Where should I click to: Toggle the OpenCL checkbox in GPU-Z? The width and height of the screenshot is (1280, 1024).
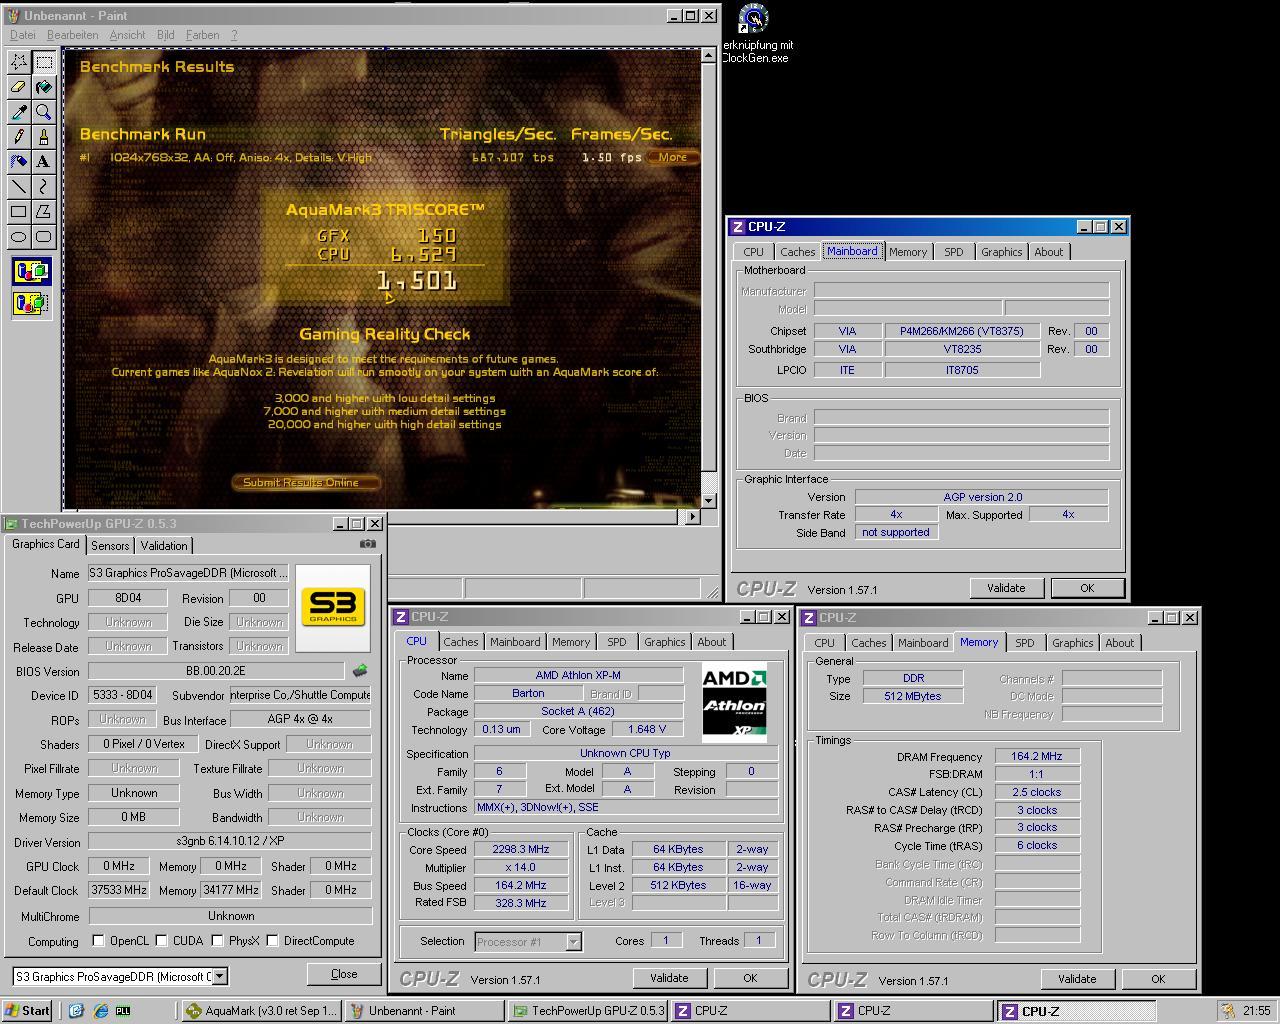tap(98, 941)
